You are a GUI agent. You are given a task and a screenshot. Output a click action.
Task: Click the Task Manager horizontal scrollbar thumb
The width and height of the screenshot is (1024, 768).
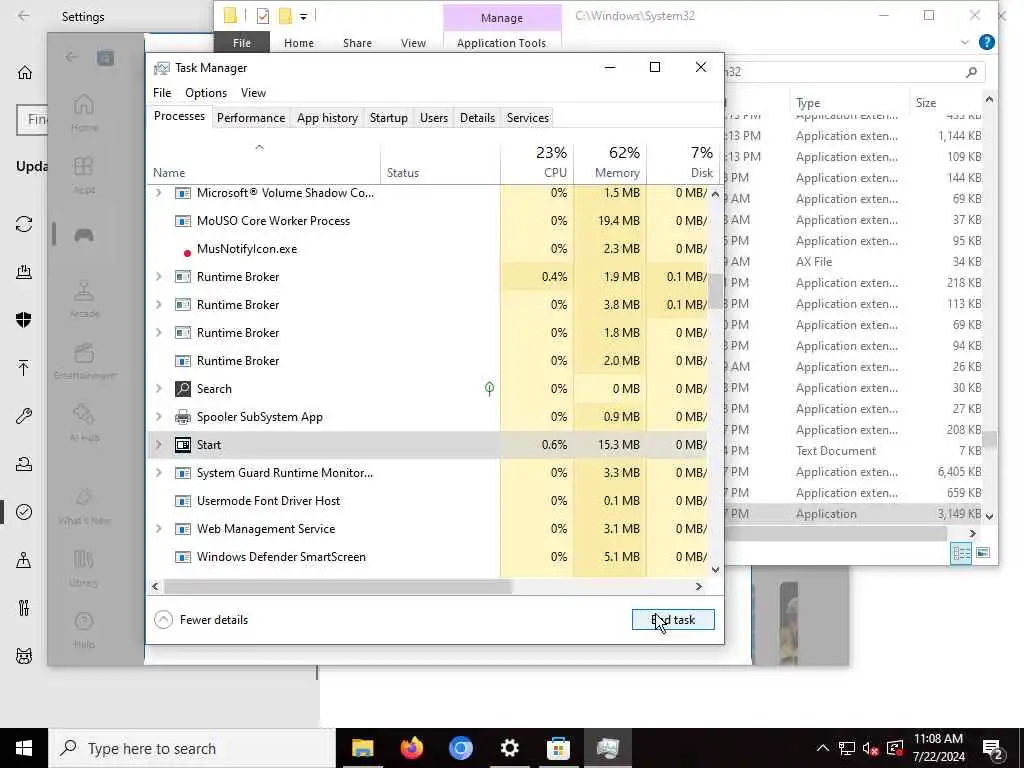[338, 586]
